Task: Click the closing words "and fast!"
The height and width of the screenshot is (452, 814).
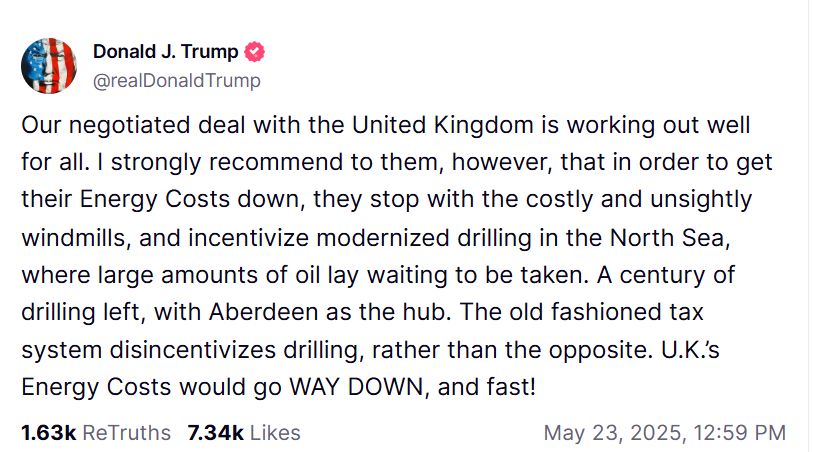Action: point(486,387)
